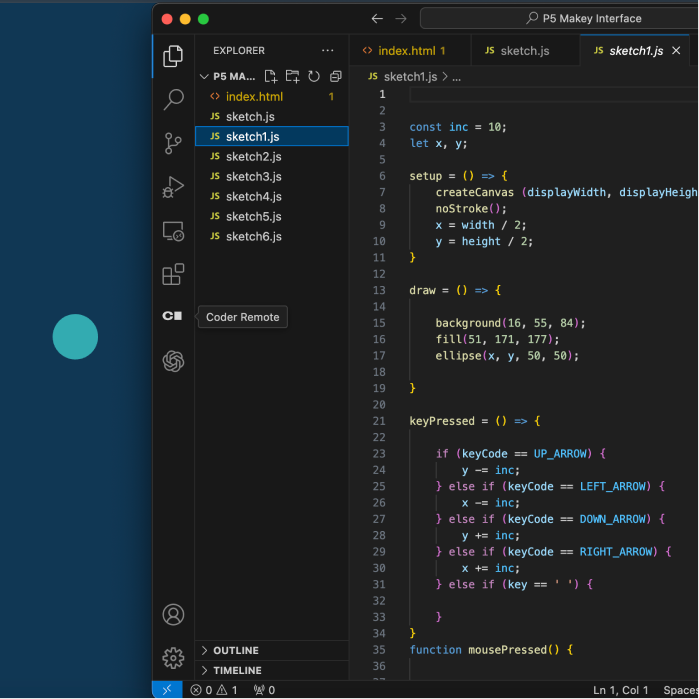
Task: Click the 'background(16, 55, 84);' line
Action: 510,323
